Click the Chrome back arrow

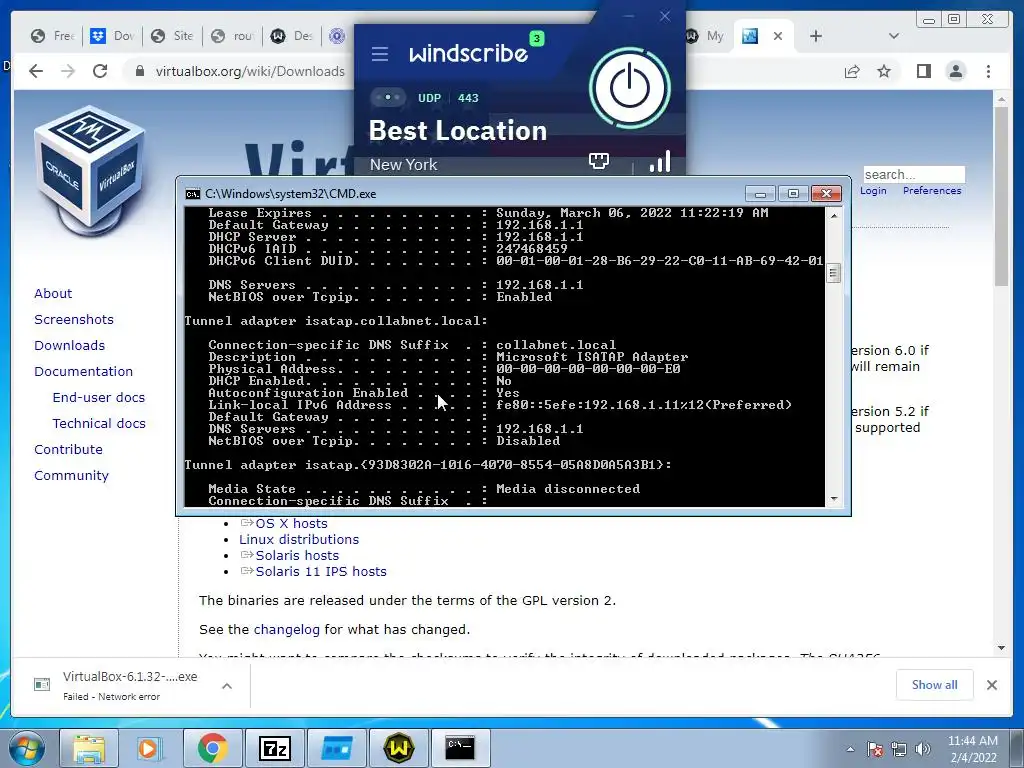click(36, 71)
